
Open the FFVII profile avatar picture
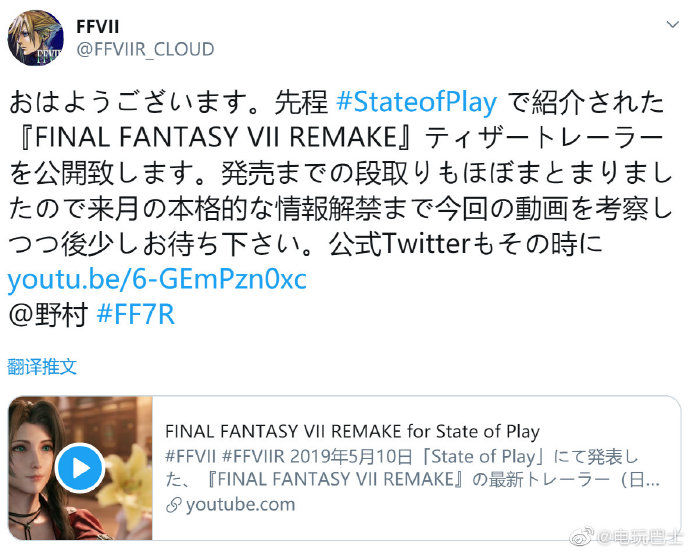[36, 38]
